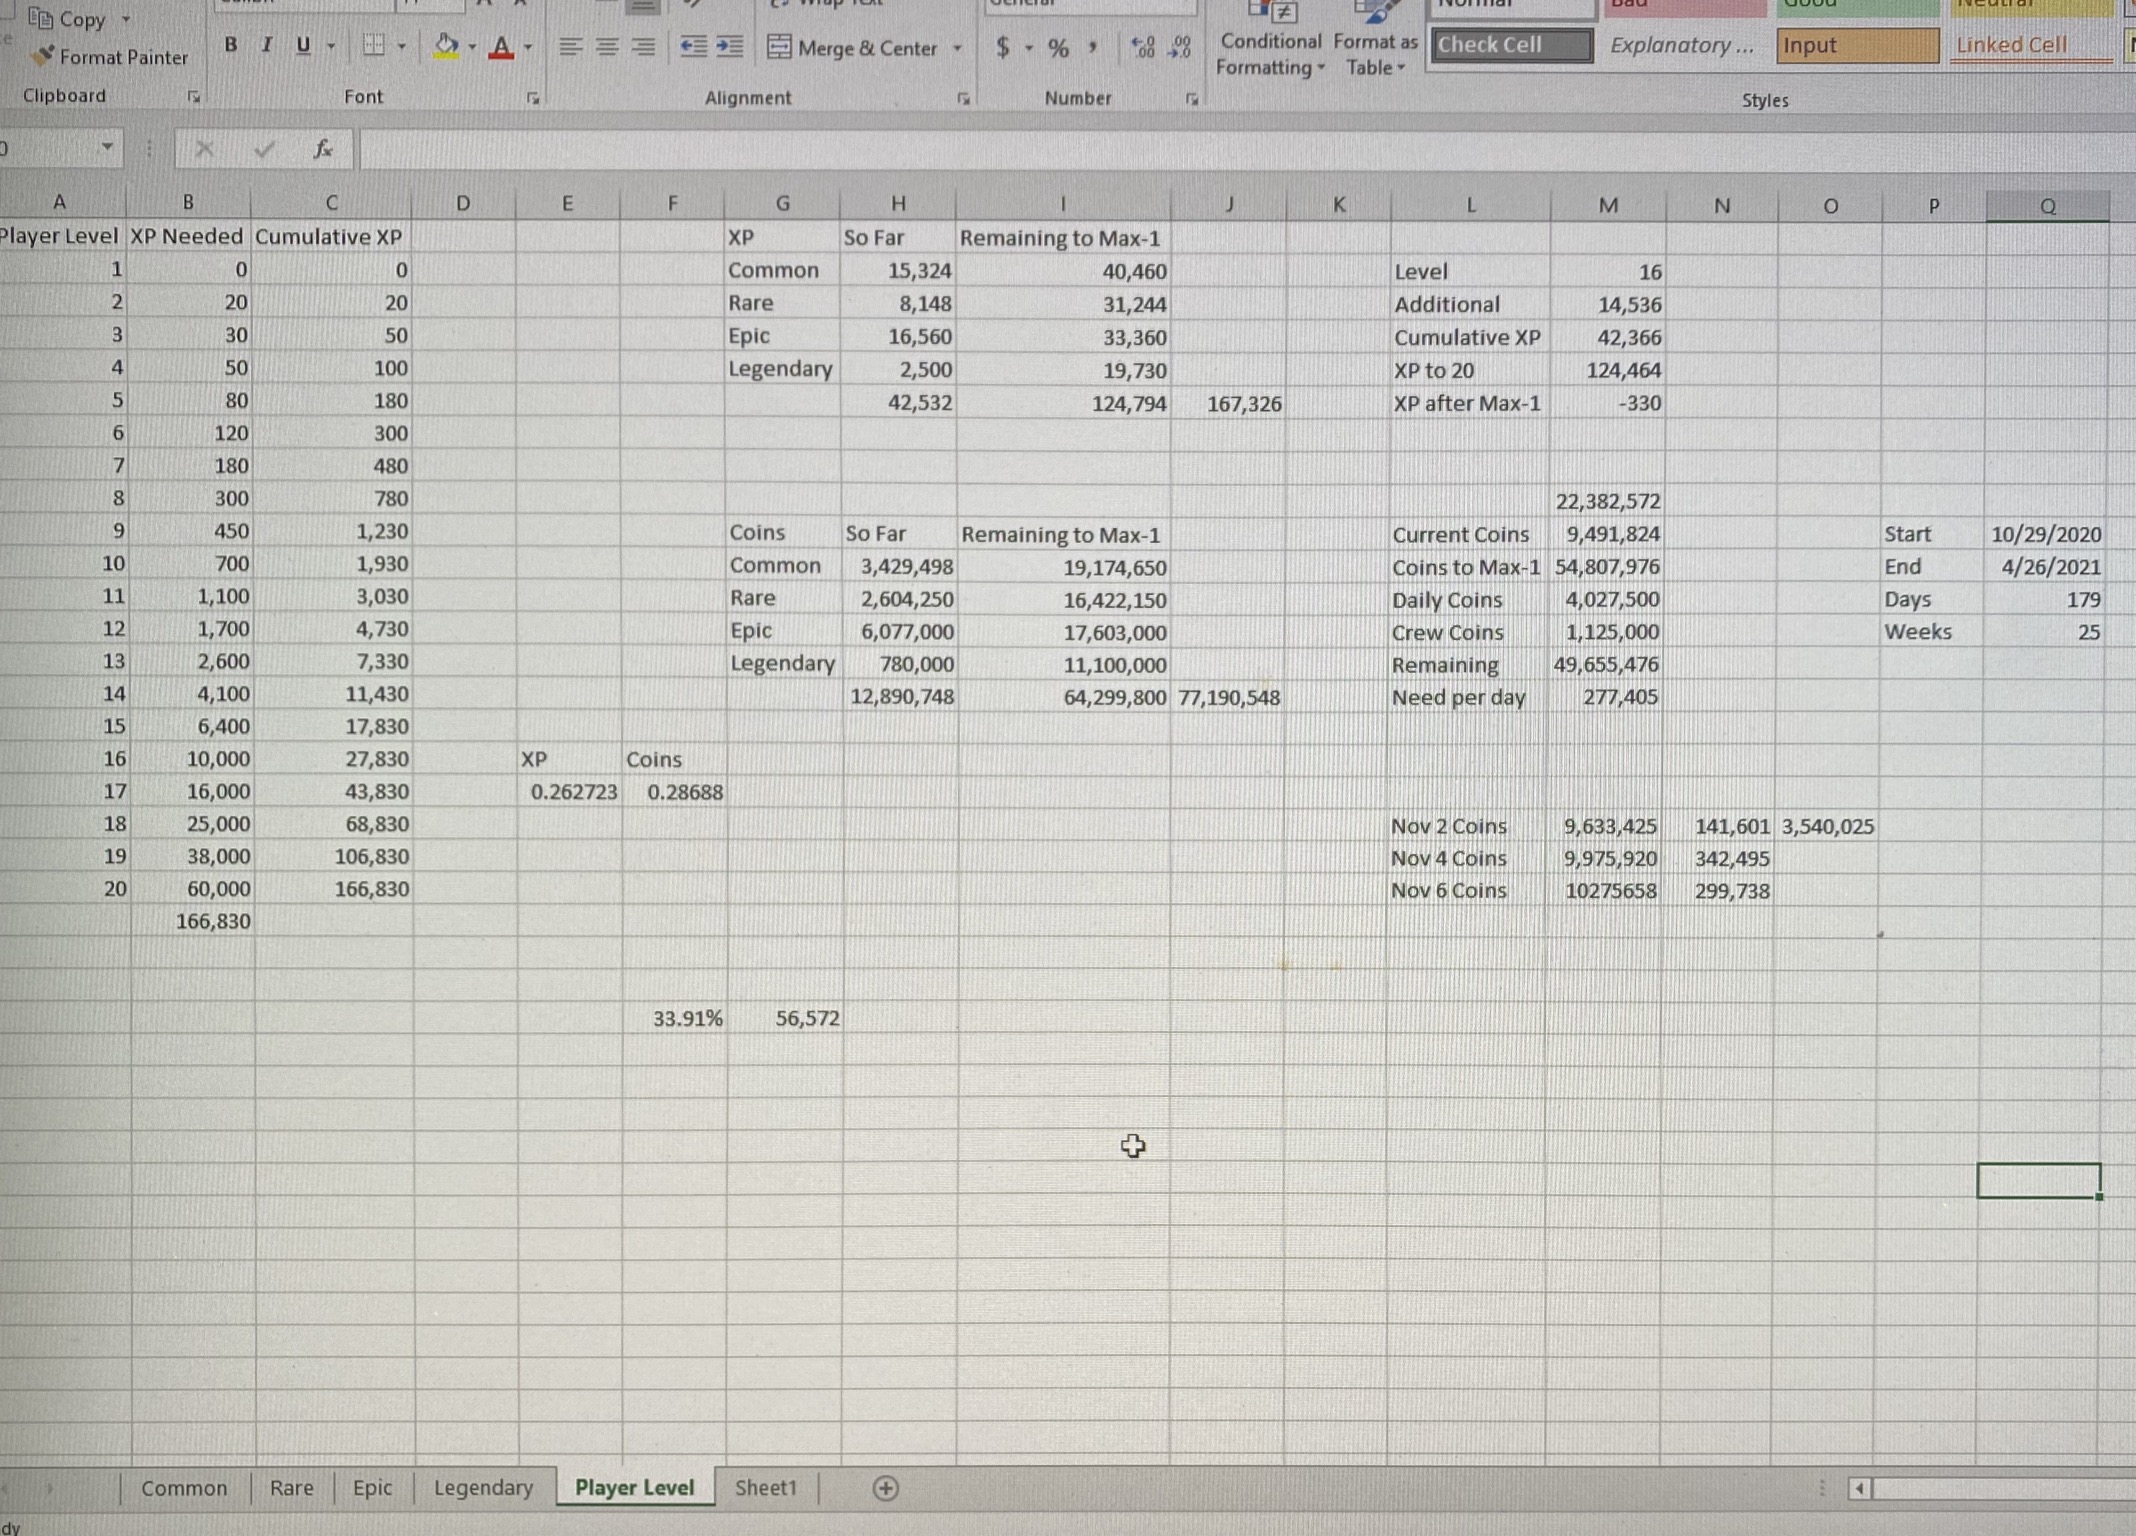Toggle Italic formatting
Viewport: 2136px width, 1536px height.
tap(266, 45)
